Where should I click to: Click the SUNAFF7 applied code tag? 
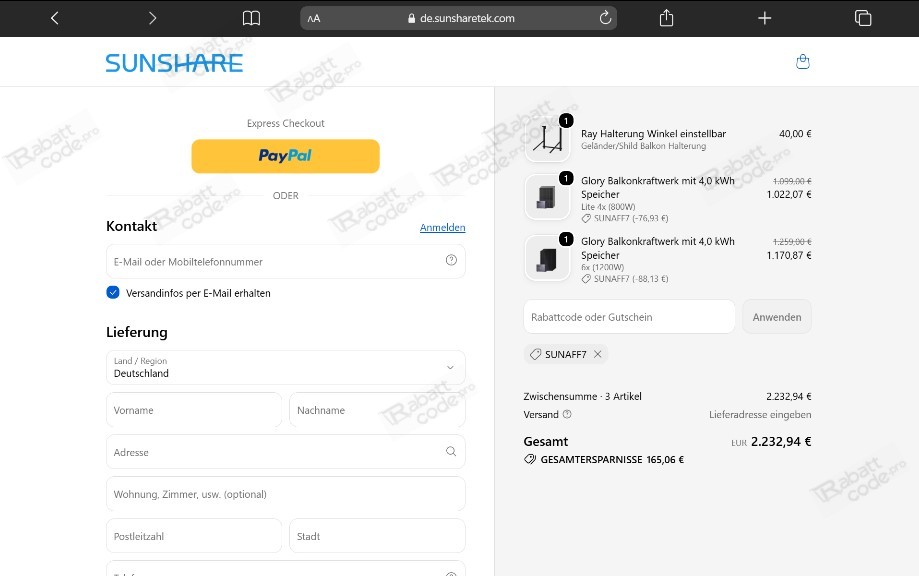point(565,354)
